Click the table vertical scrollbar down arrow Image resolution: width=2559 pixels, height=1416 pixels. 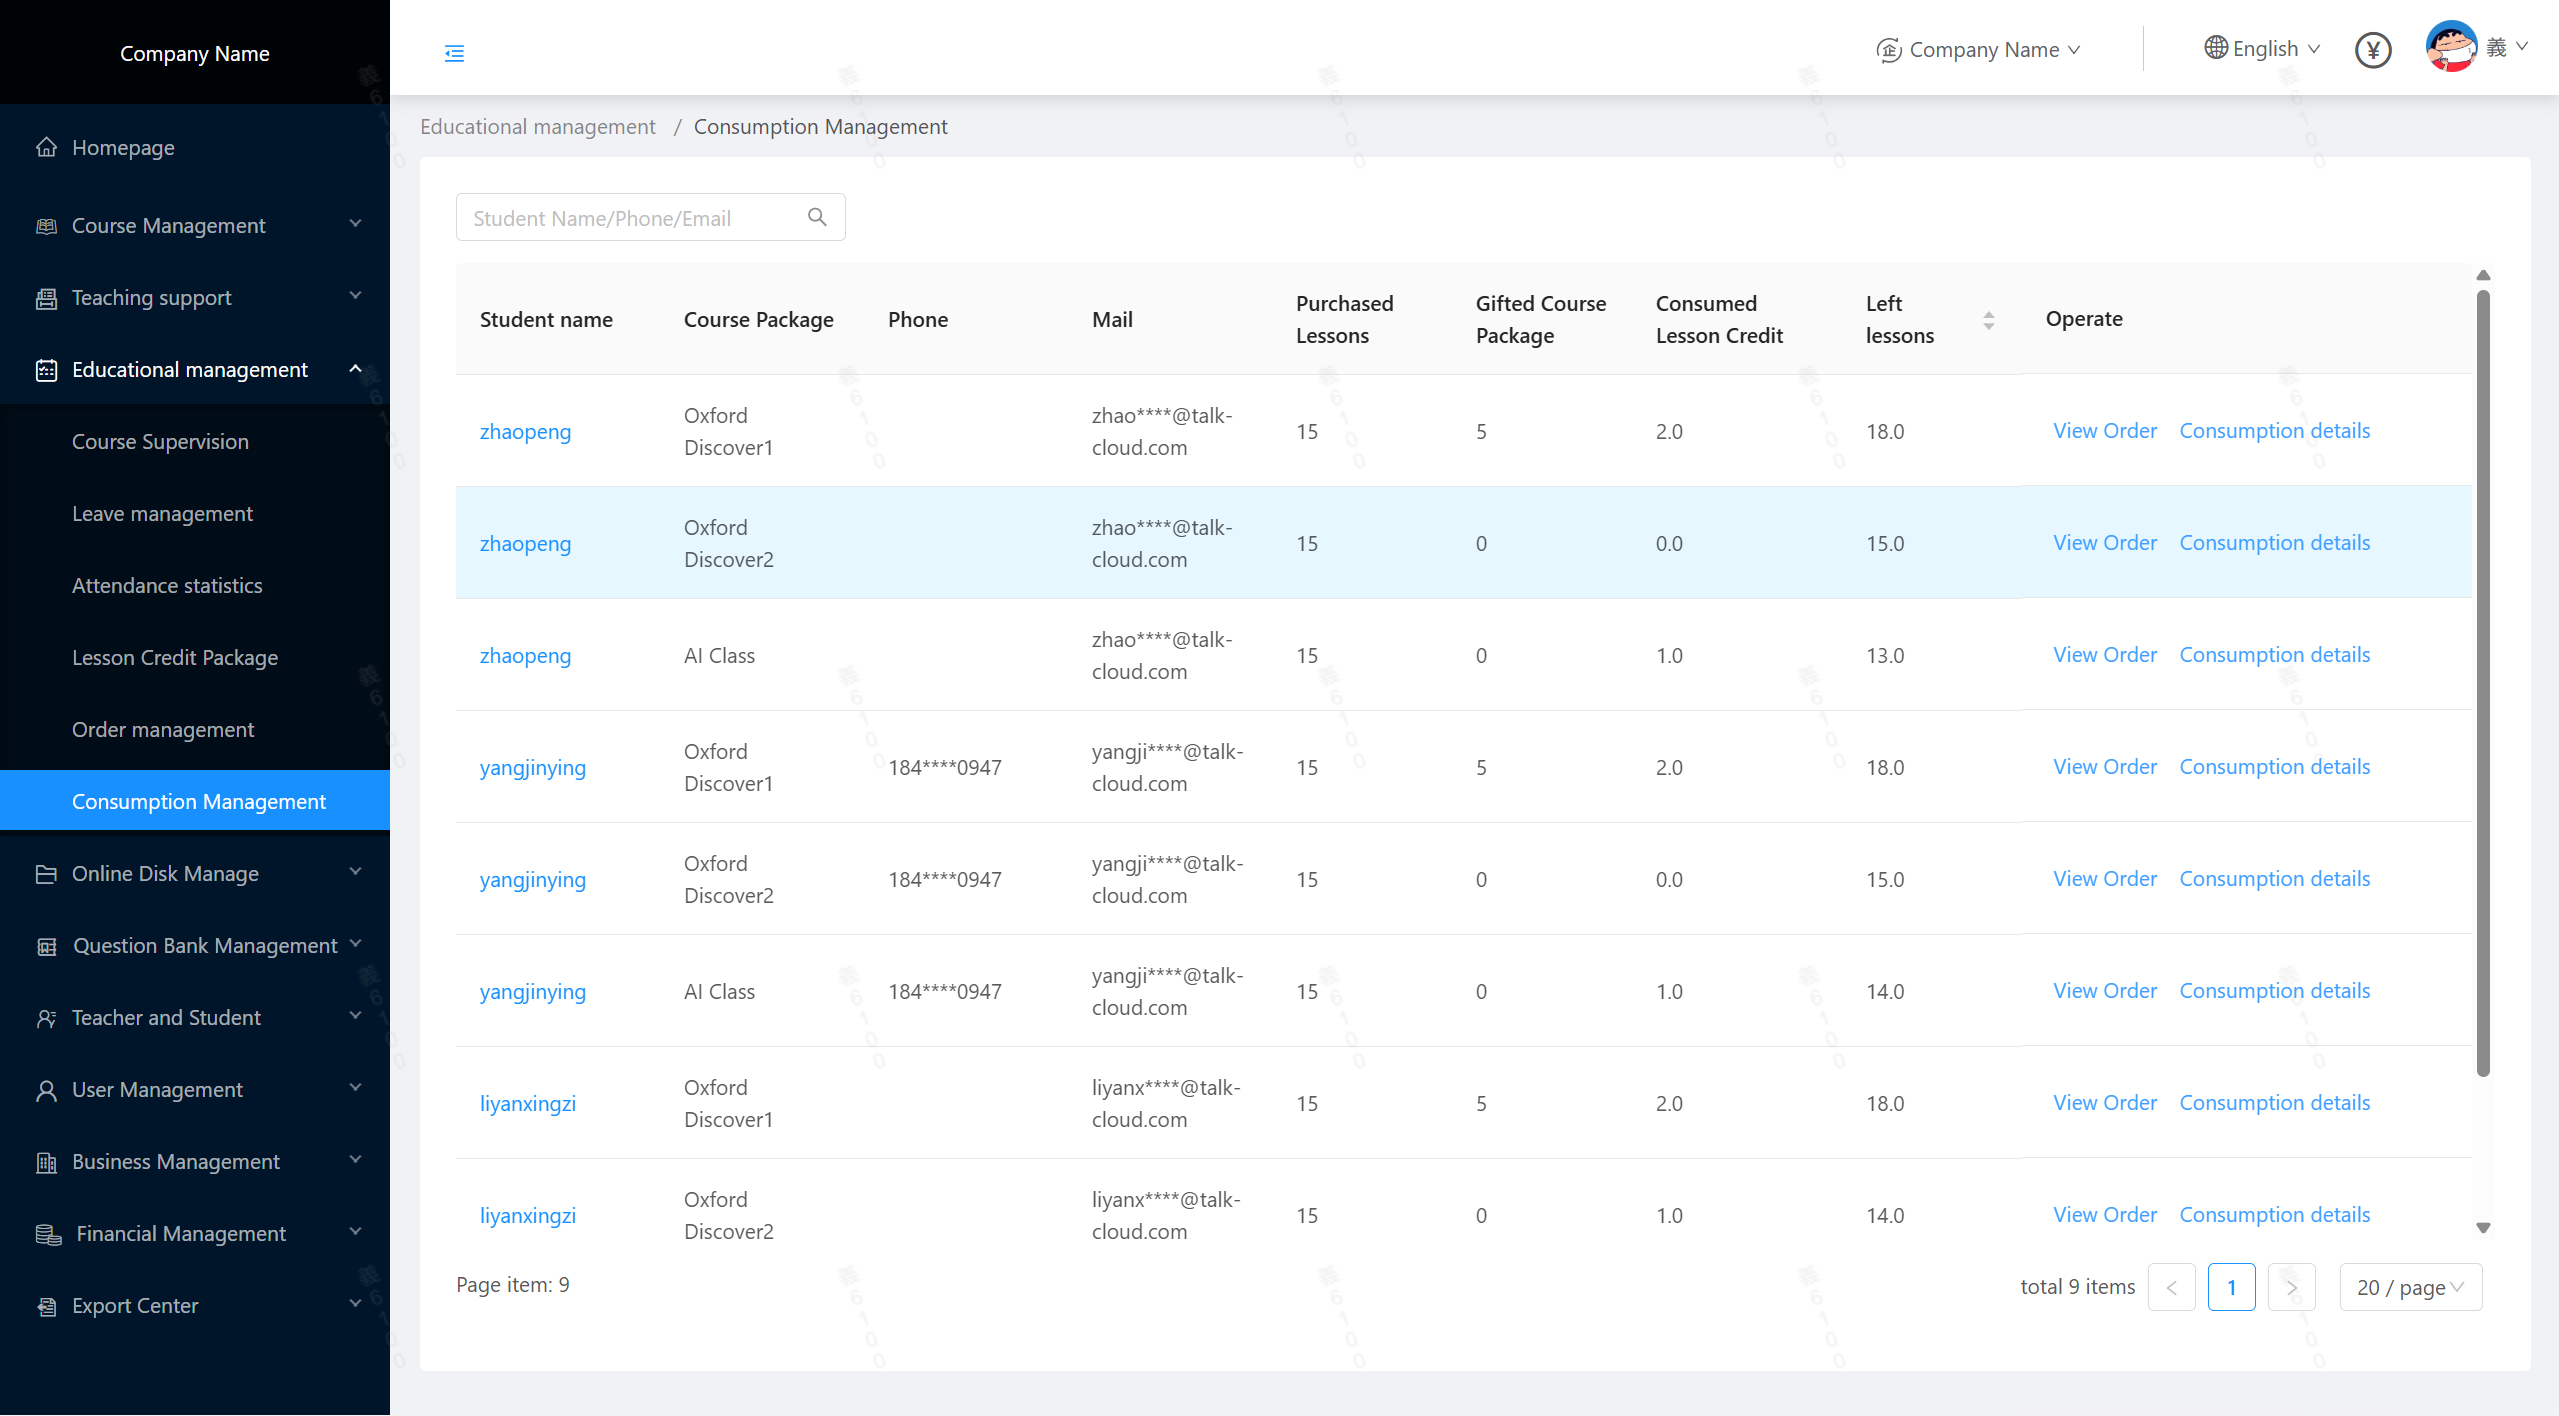coord(2483,1228)
